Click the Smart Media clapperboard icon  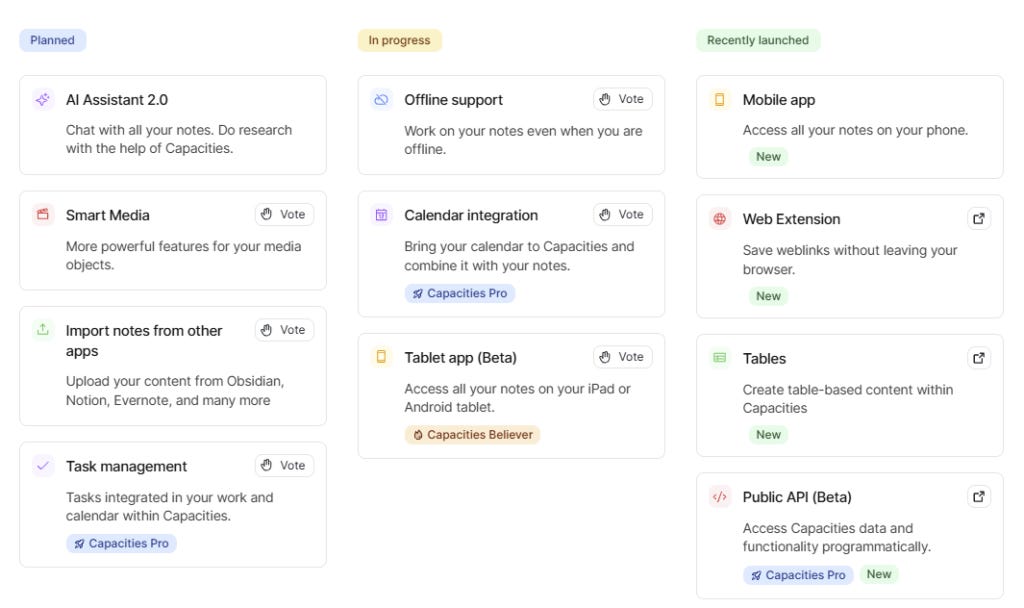[43, 215]
